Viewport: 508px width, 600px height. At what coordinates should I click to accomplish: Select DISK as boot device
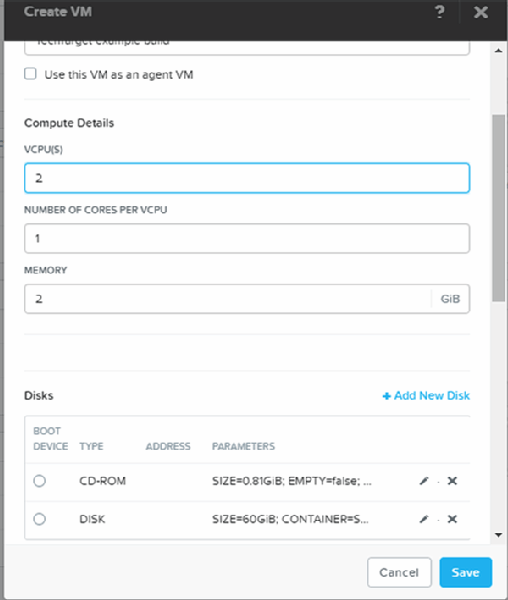pos(39,519)
